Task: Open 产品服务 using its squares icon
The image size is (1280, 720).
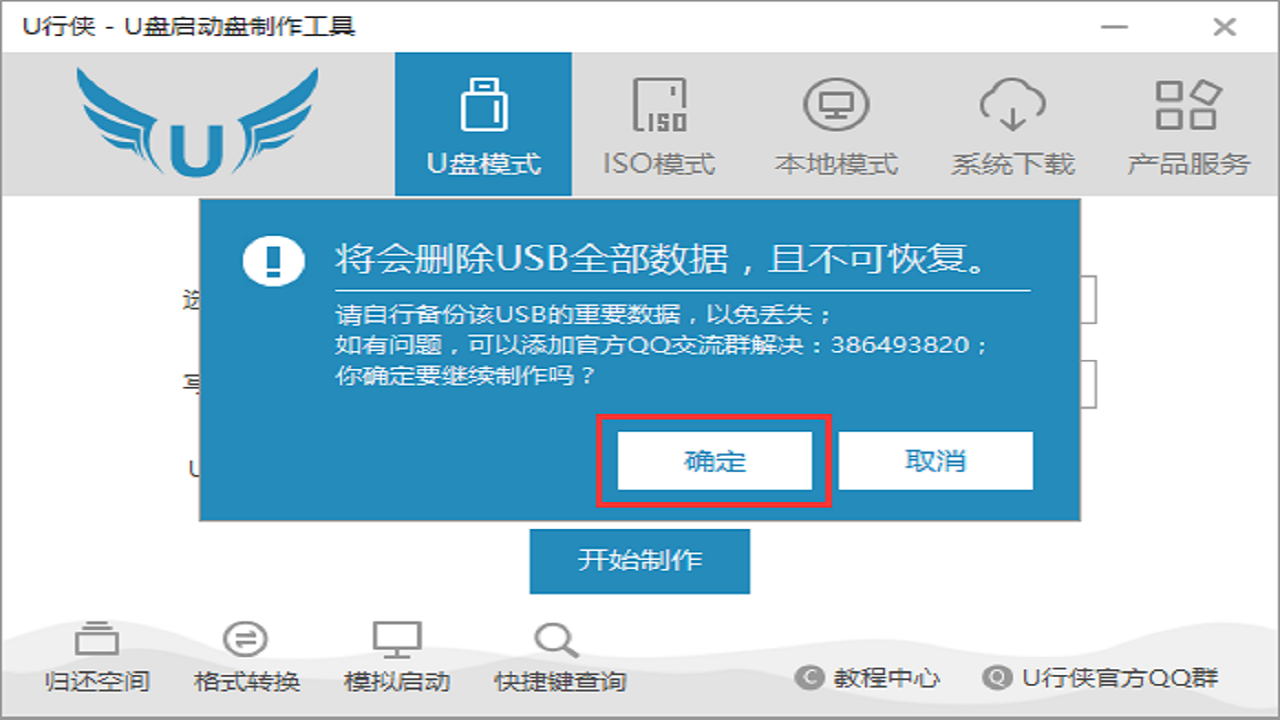Action: click(1185, 100)
